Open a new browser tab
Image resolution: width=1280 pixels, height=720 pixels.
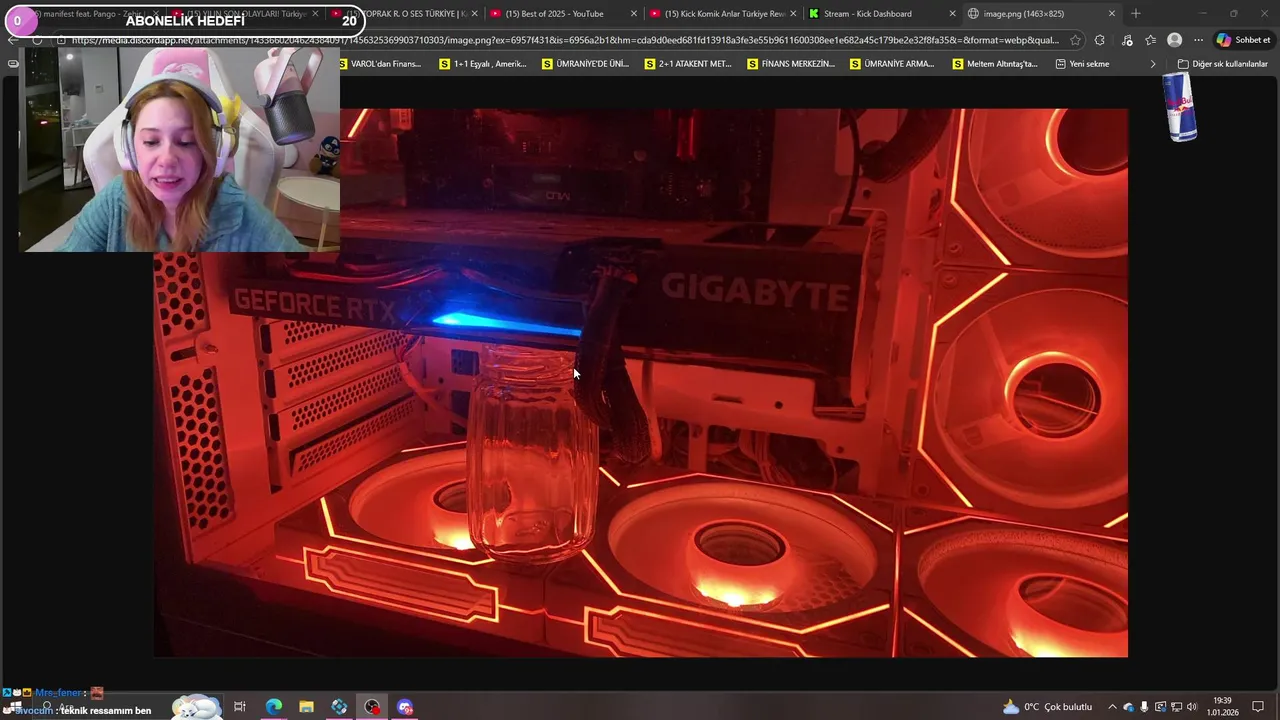click(1135, 14)
